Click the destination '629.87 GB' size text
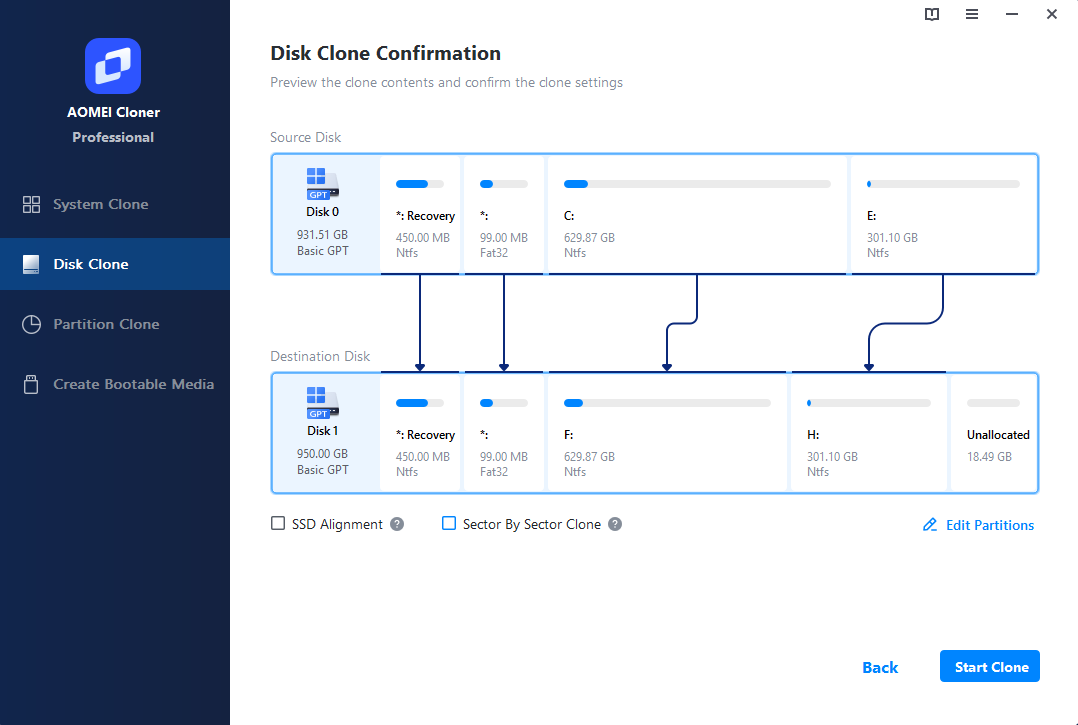 pos(589,457)
